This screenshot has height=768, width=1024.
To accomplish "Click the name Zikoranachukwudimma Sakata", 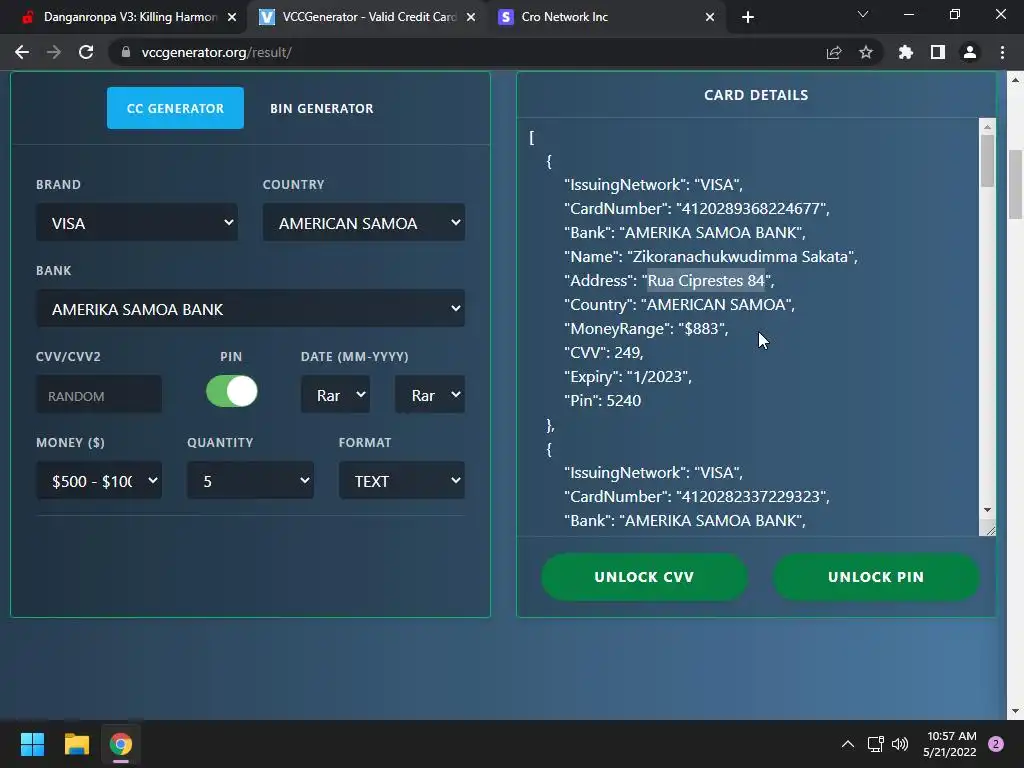I will 741,257.
